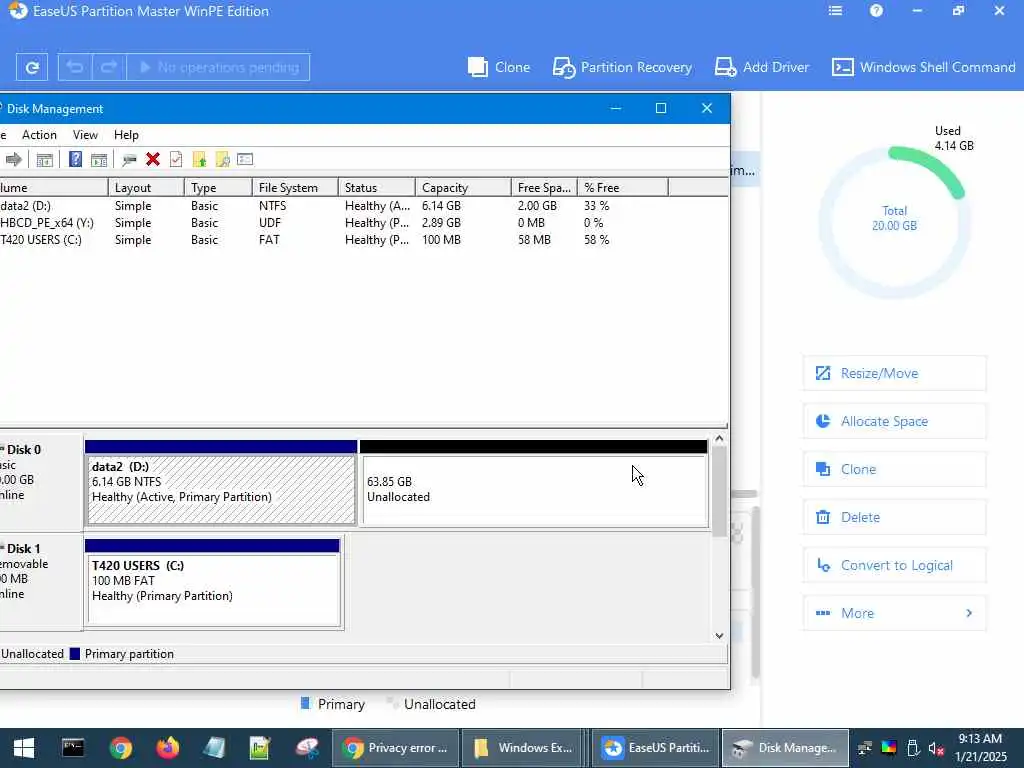Click the yellow sheet green arrow icon
Viewport: 1024px width, 768px height.
(x=199, y=159)
